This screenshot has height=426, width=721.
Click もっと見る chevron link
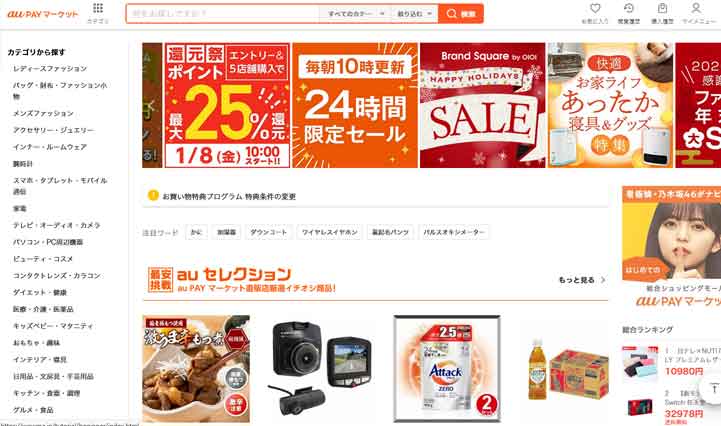[582, 280]
